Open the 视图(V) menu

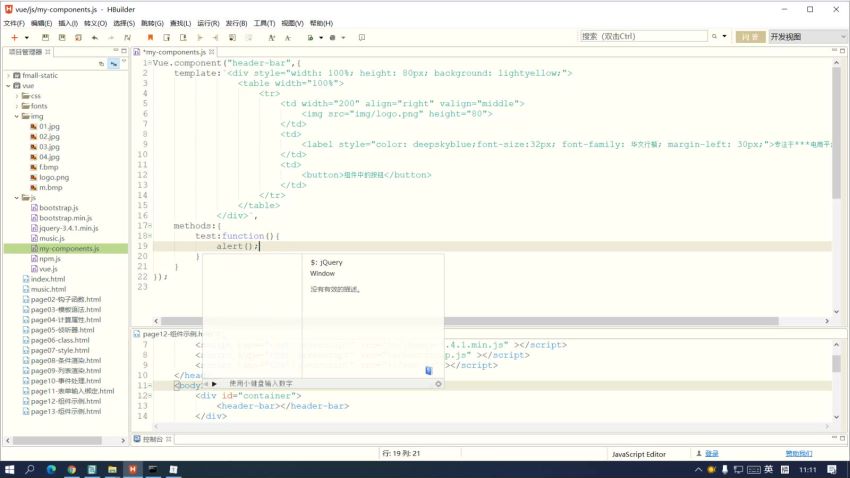pyautogui.click(x=292, y=23)
